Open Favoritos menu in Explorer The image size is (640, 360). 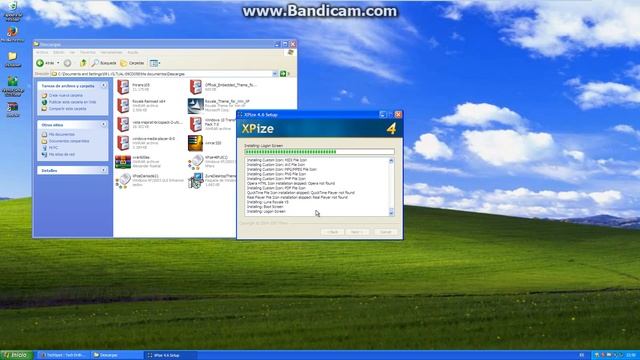[87, 53]
